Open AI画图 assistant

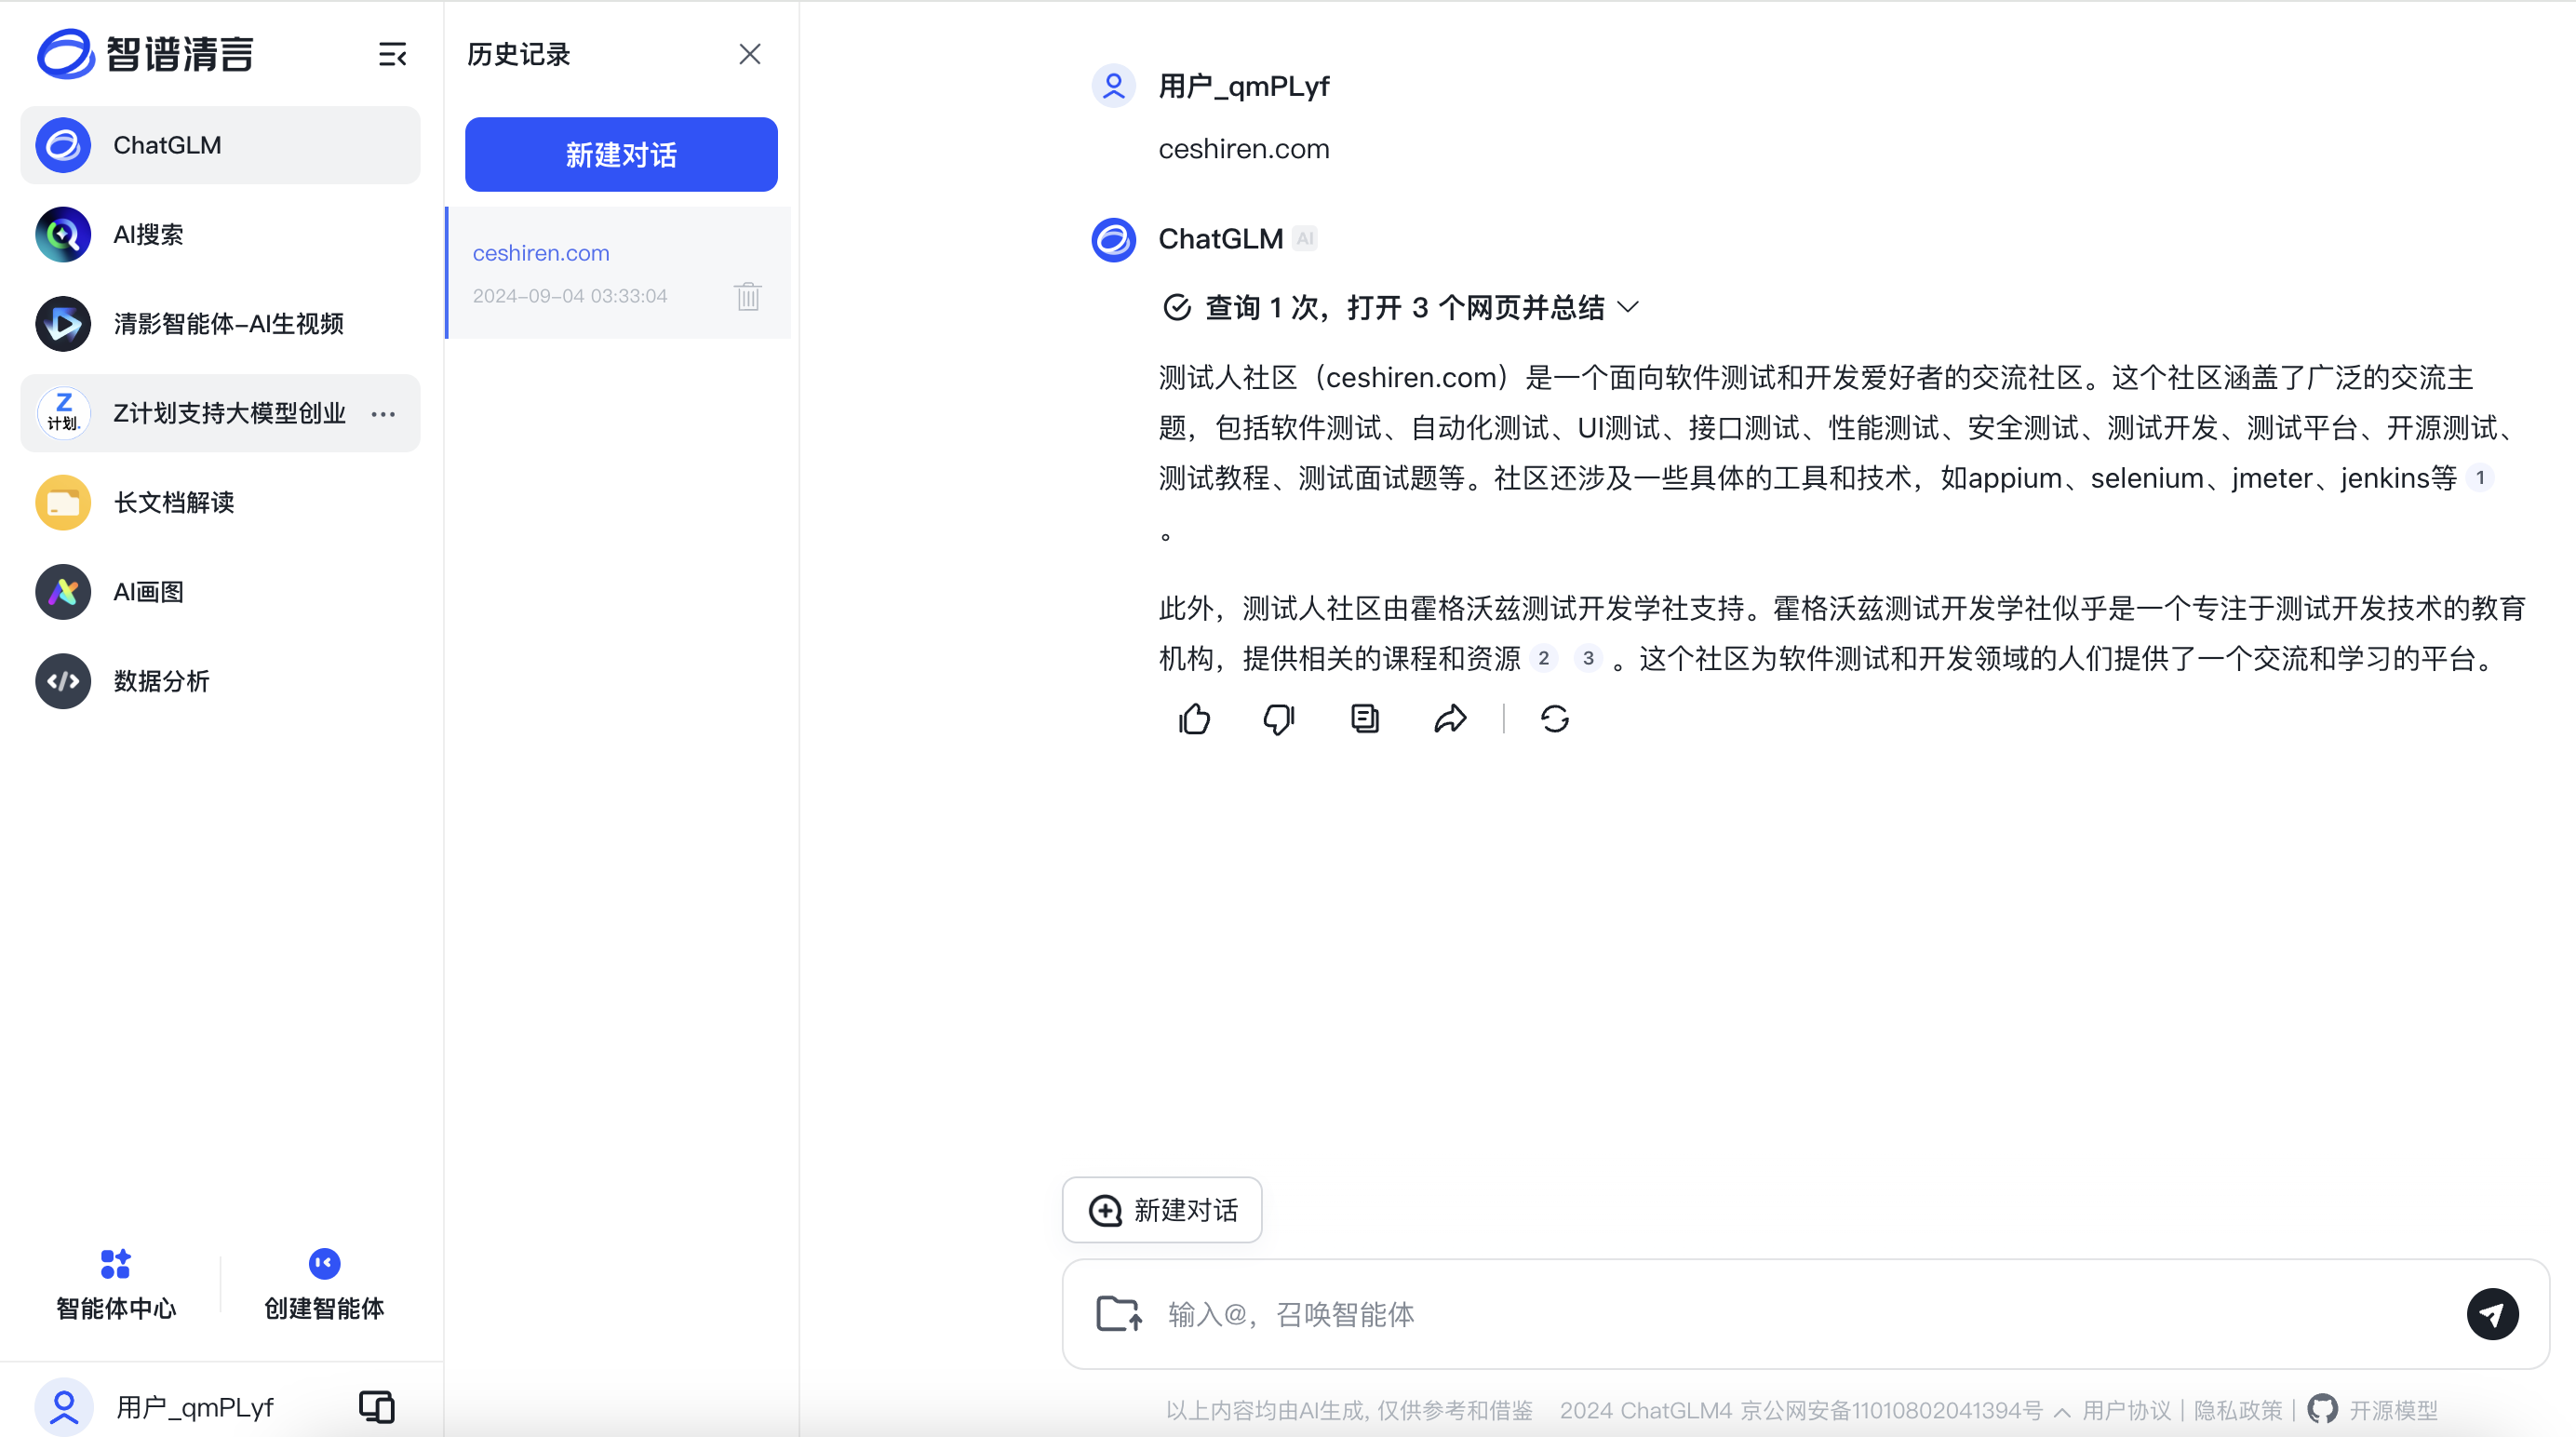coord(220,592)
